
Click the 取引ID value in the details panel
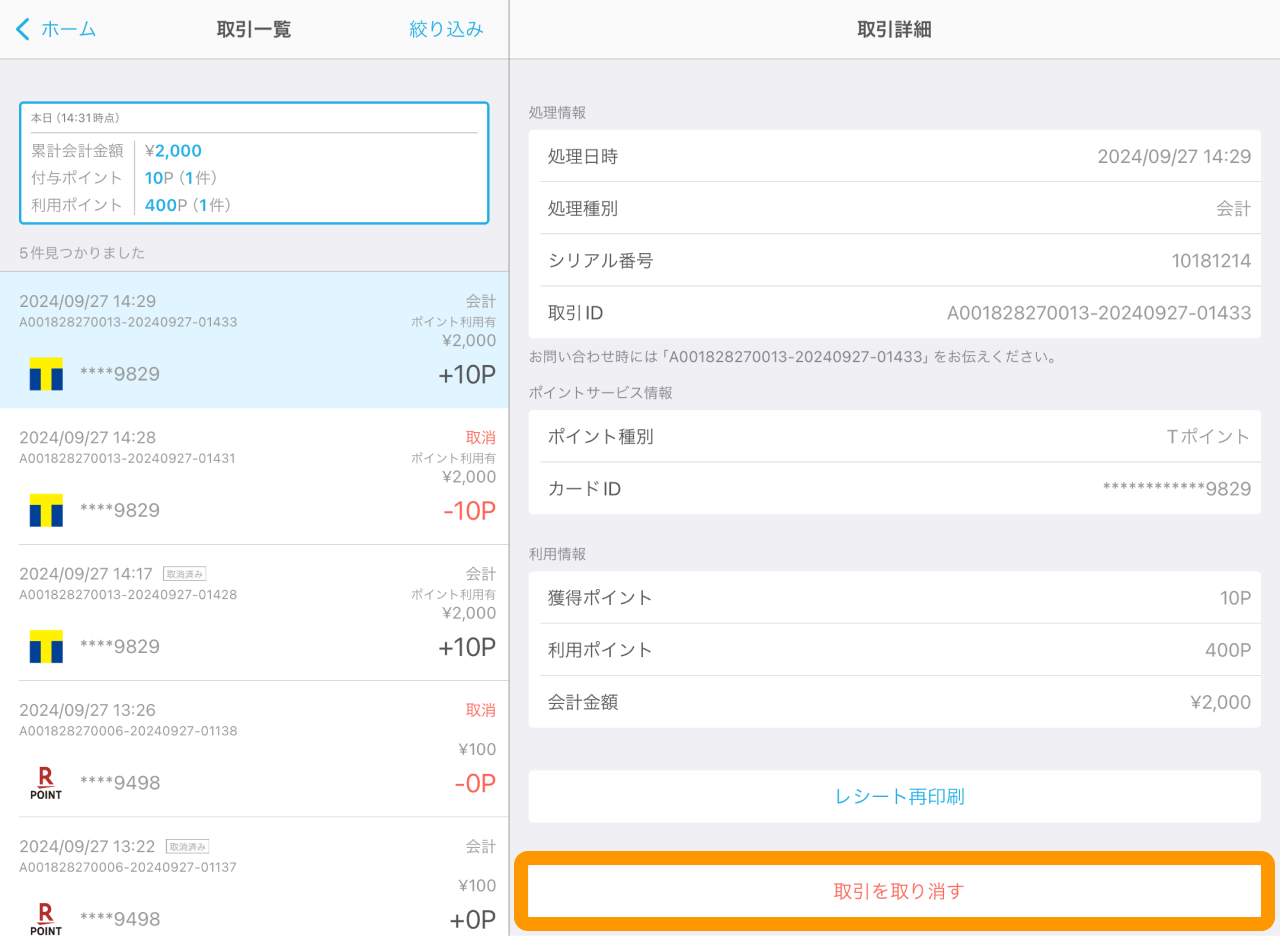[1099, 313]
